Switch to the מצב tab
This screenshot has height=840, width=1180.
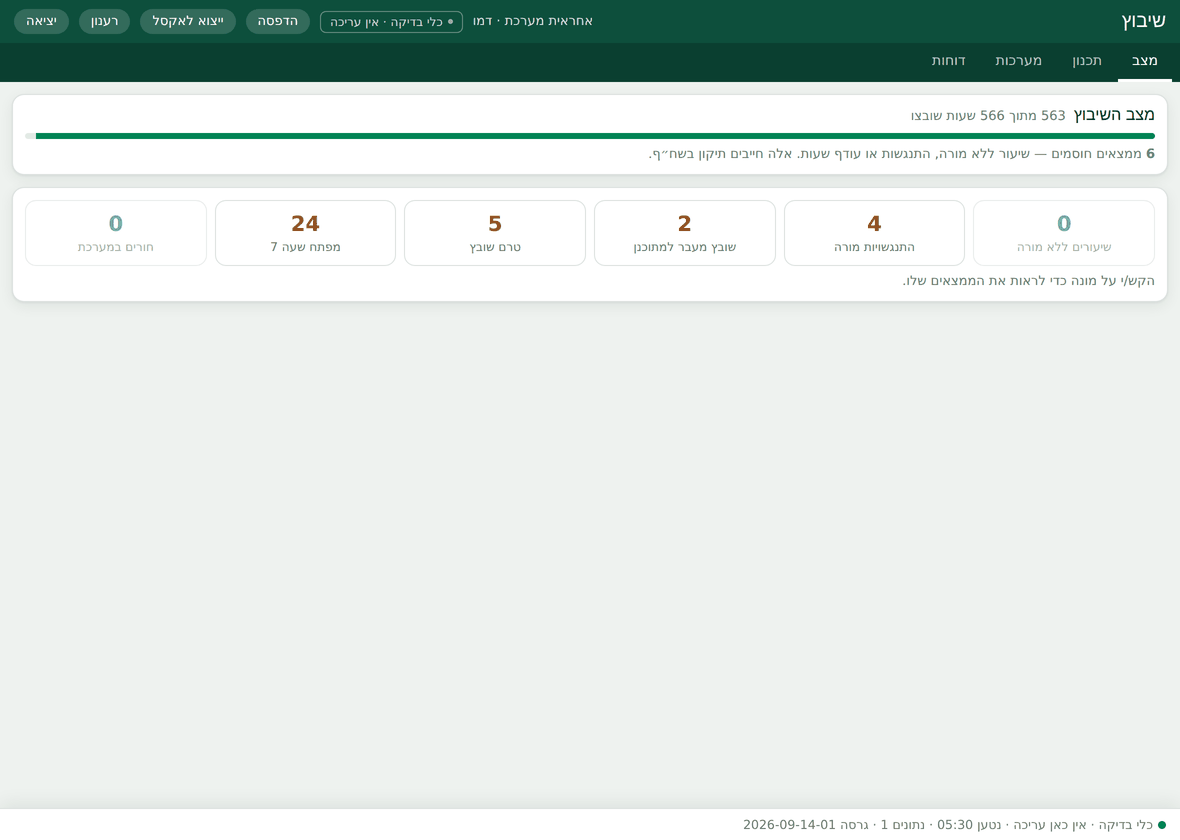click(1144, 61)
